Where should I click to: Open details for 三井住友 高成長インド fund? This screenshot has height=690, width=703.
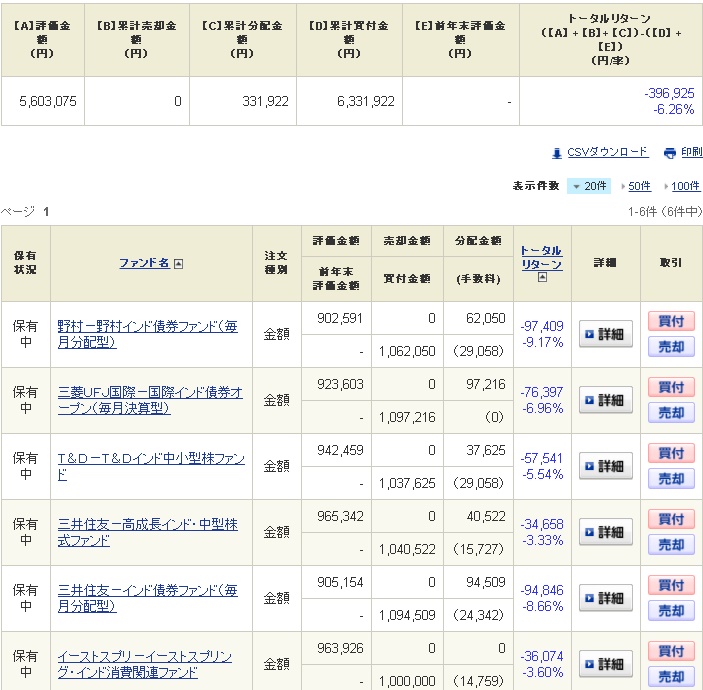pyautogui.click(x=605, y=532)
